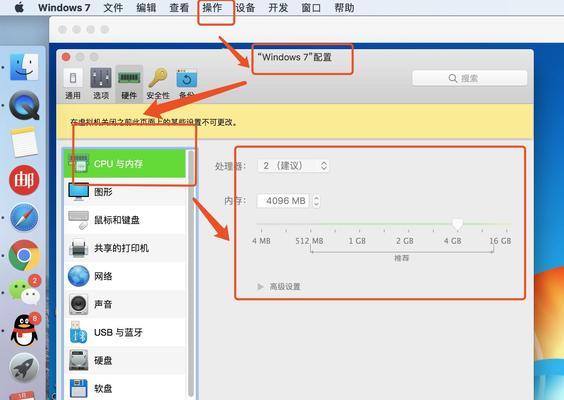
Task: Select USB 与蓝牙 in the sidebar
Action: pyautogui.click(x=125, y=332)
